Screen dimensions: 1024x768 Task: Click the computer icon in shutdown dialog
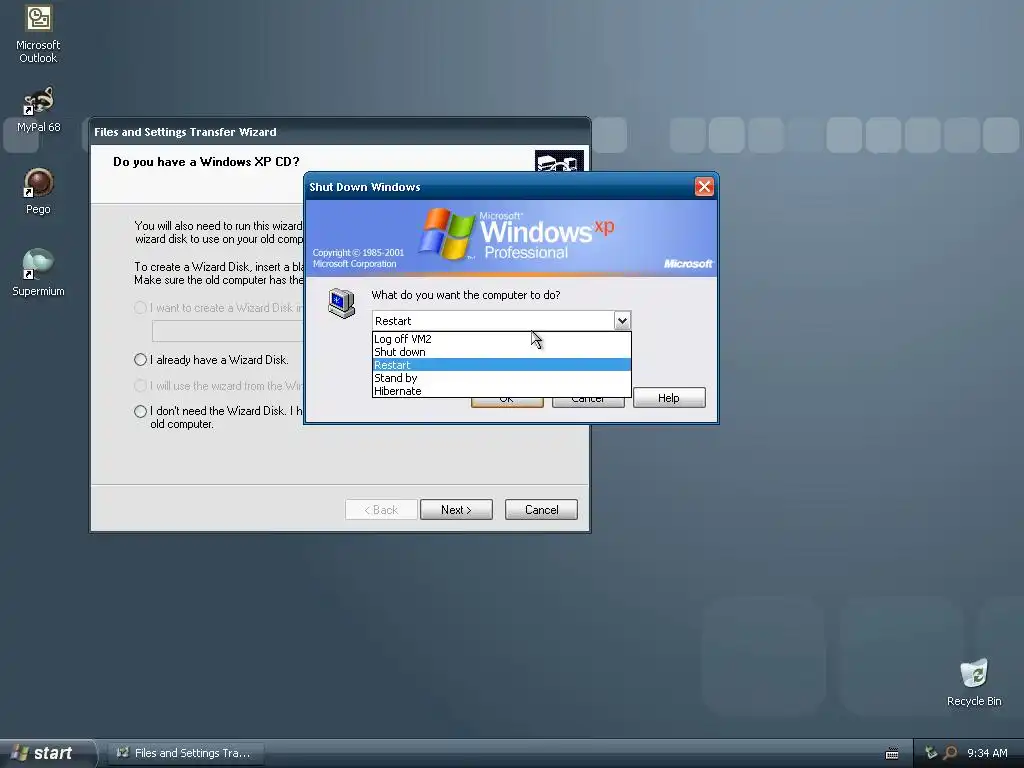[x=342, y=303]
